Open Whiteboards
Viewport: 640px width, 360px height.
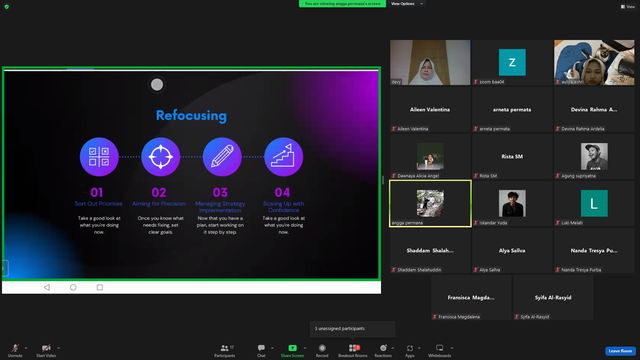(440, 350)
